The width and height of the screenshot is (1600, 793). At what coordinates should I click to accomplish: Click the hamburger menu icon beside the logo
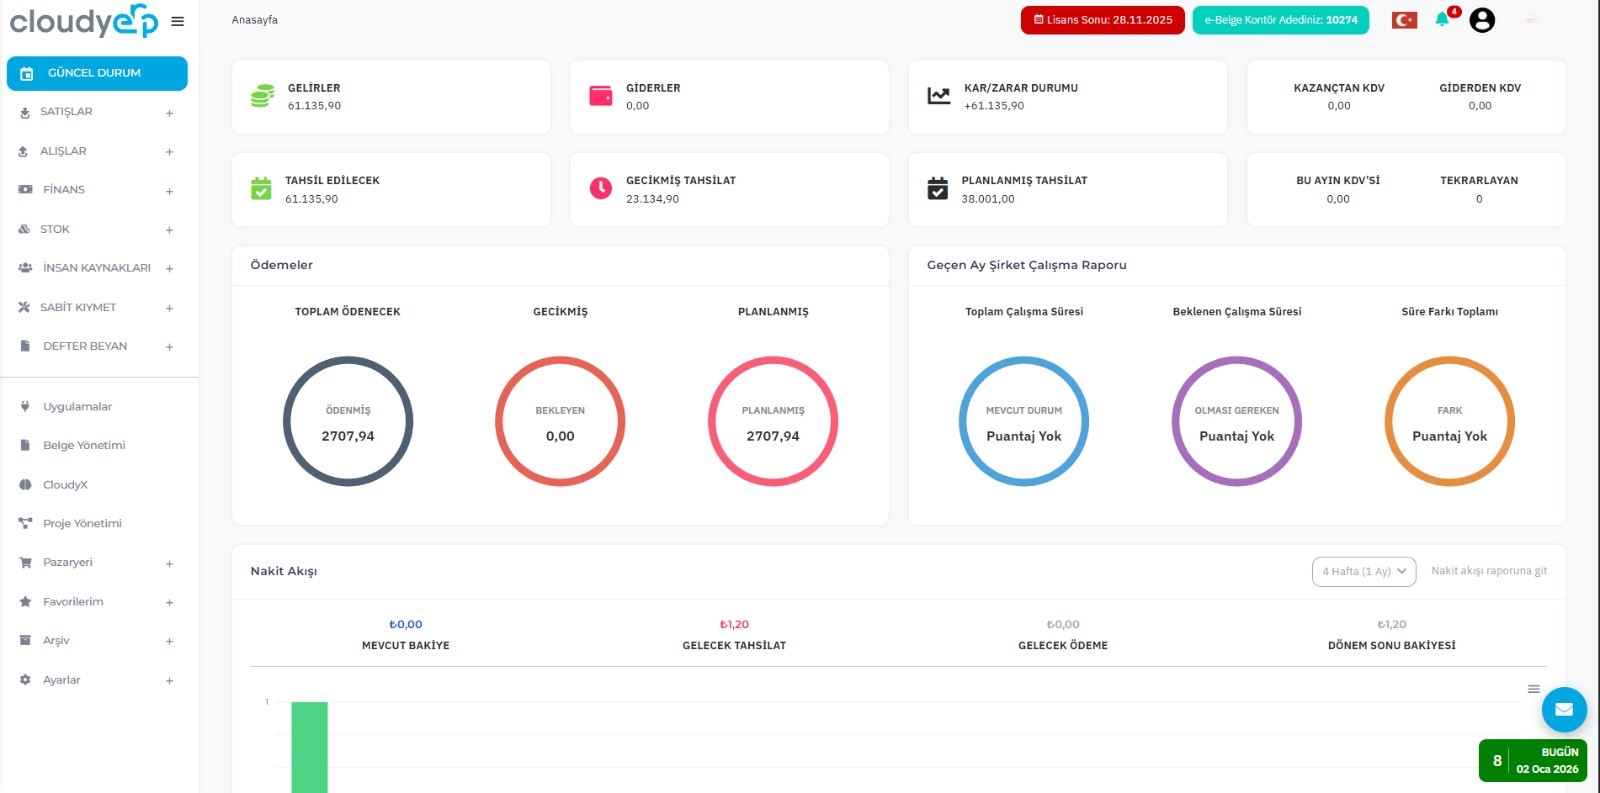[177, 21]
